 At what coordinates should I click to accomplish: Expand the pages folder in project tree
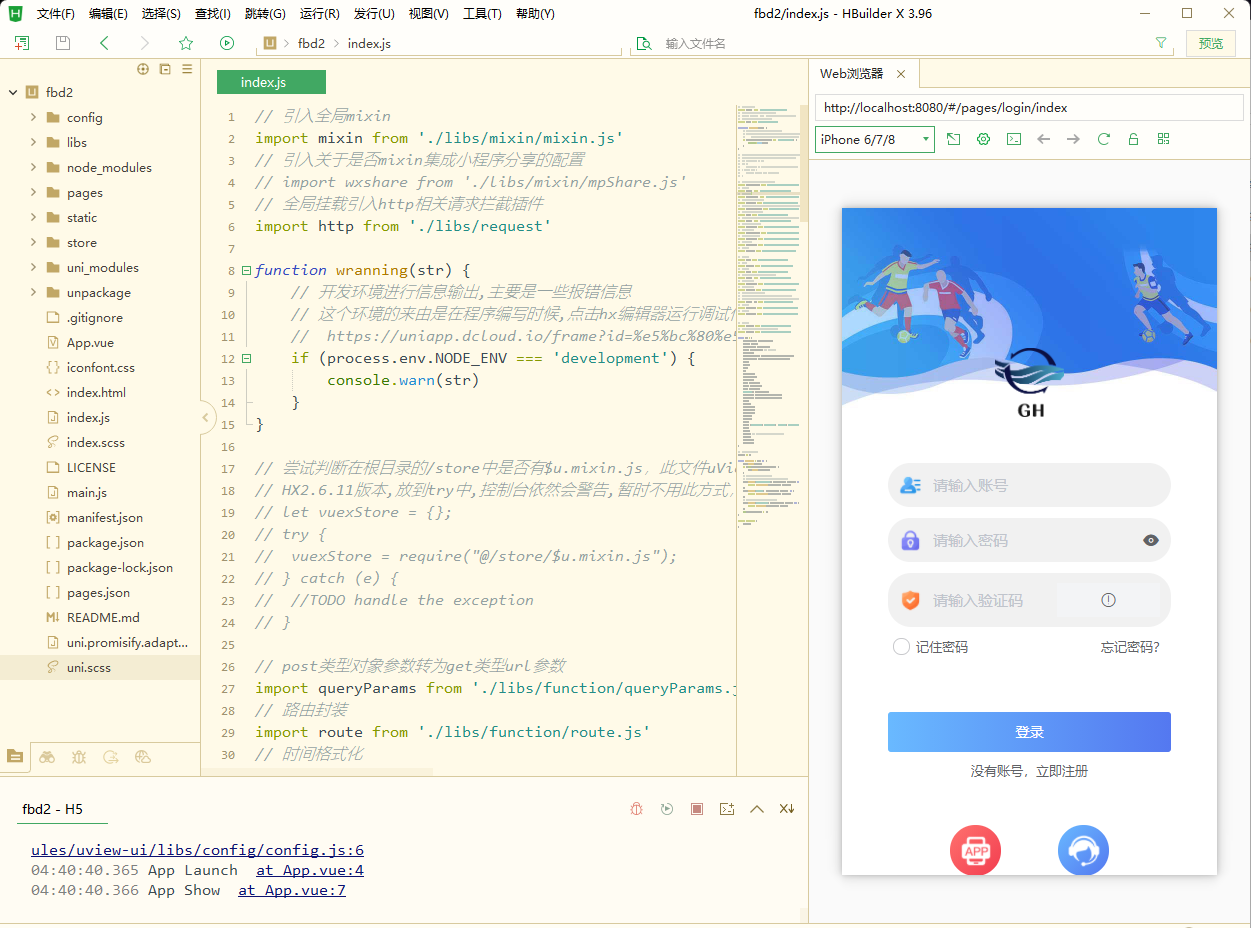(x=34, y=192)
